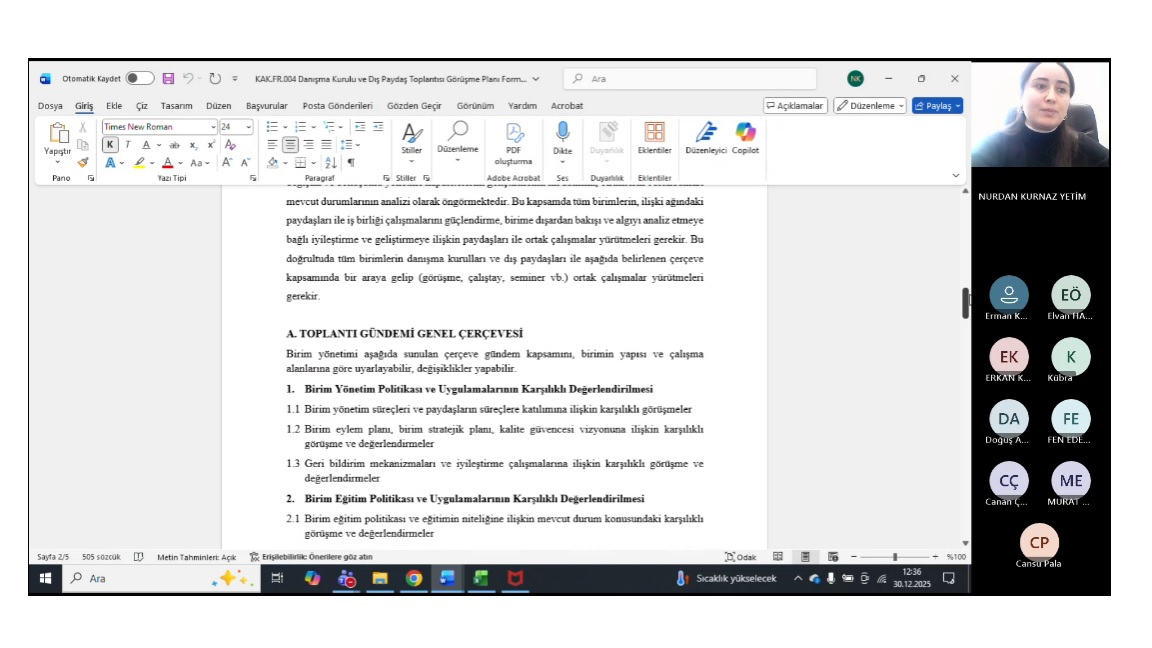Image resolution: width=1152 pixels, height=648 pixels.
Task: Click the Format Painter brush icon
Action: pos(83,162)
